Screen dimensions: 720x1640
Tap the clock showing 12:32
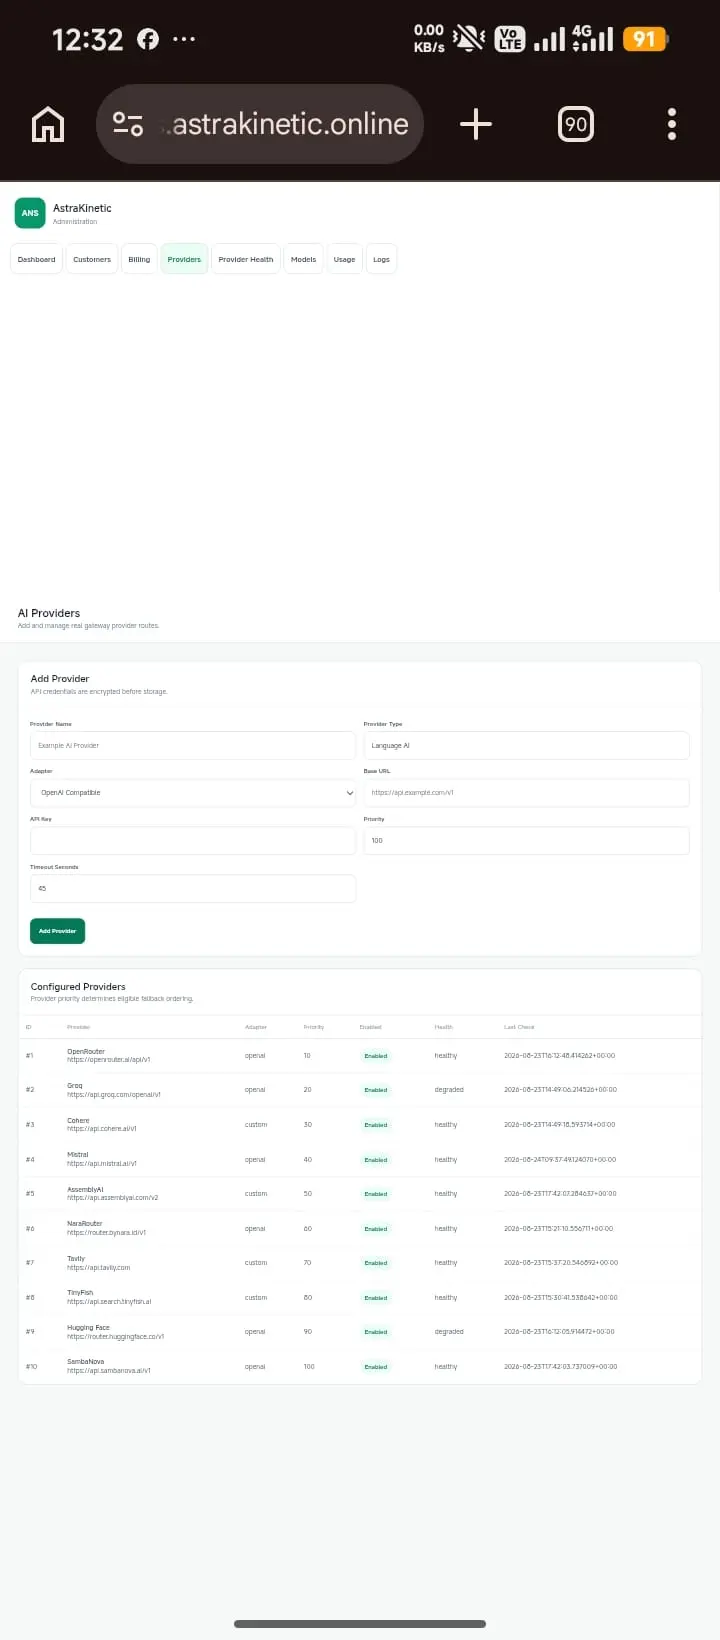coord(88,40)
